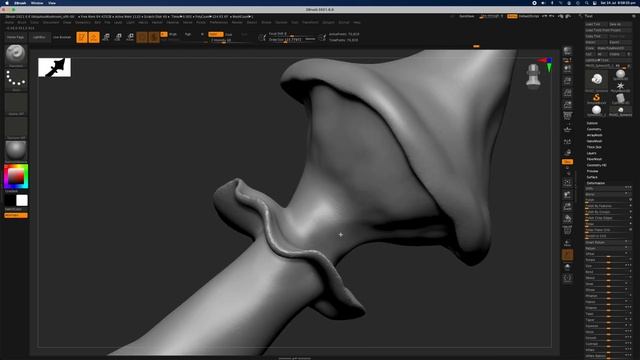The width and height of the screenshot is (640, 360).
Task: Open the Preferences menu
Action: pos(219,22)
